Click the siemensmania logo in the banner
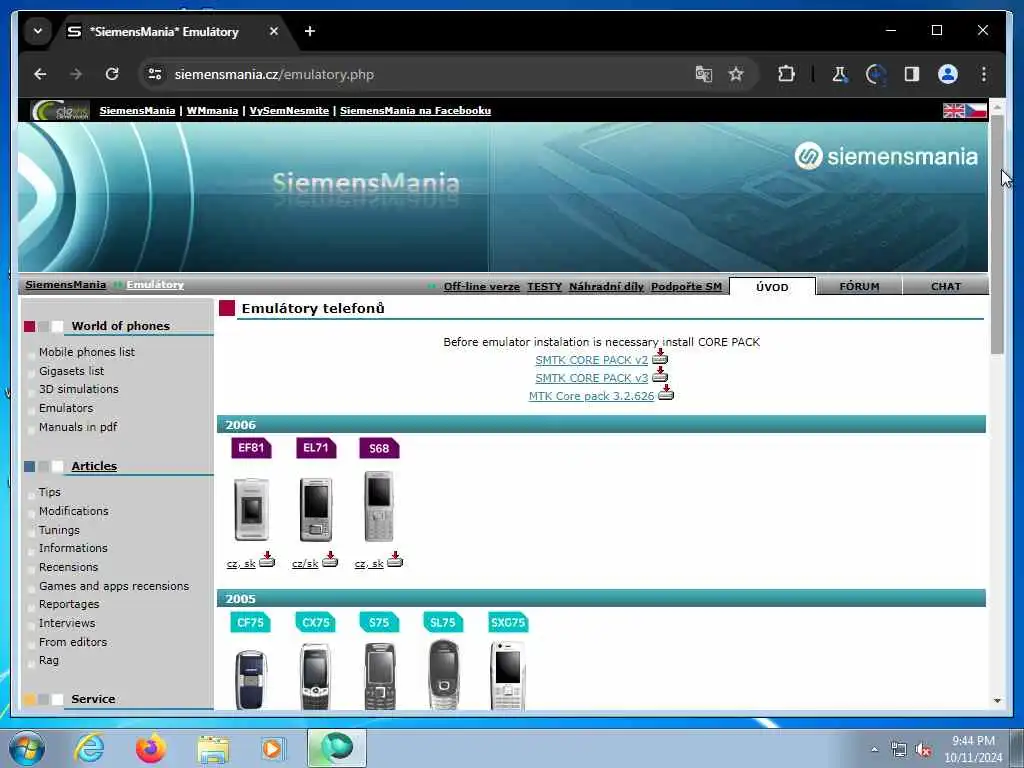 pyautogui.click(x=886, y=156)
